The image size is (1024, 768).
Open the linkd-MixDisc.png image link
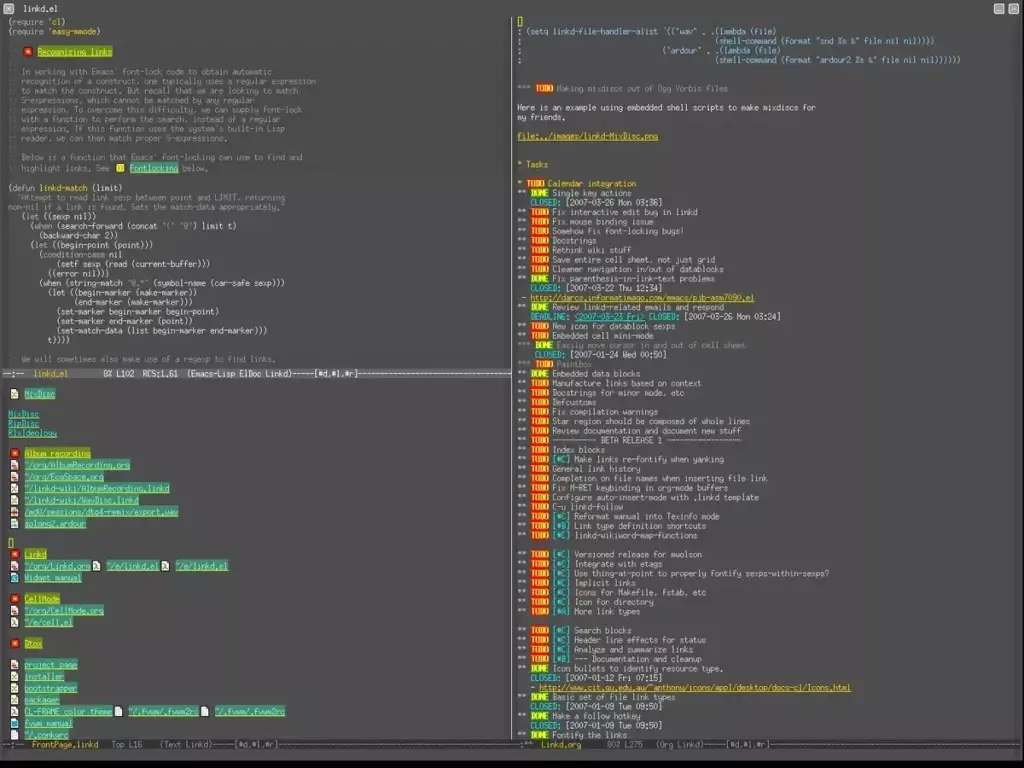click(590, 136)
